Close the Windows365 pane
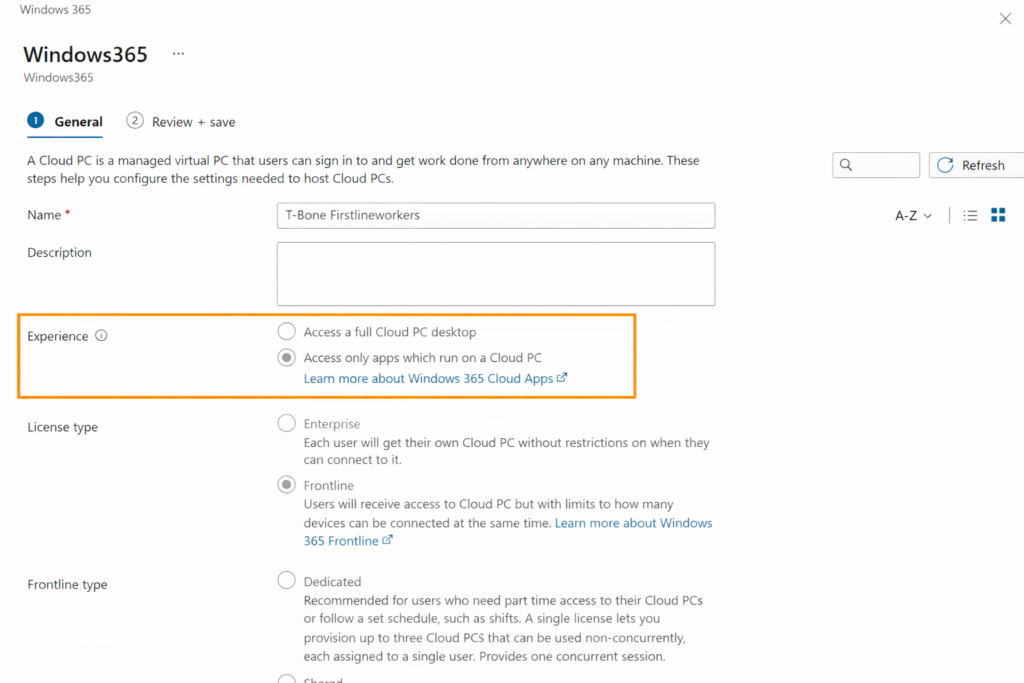 pyautogui.click(x=1005, y=19)
